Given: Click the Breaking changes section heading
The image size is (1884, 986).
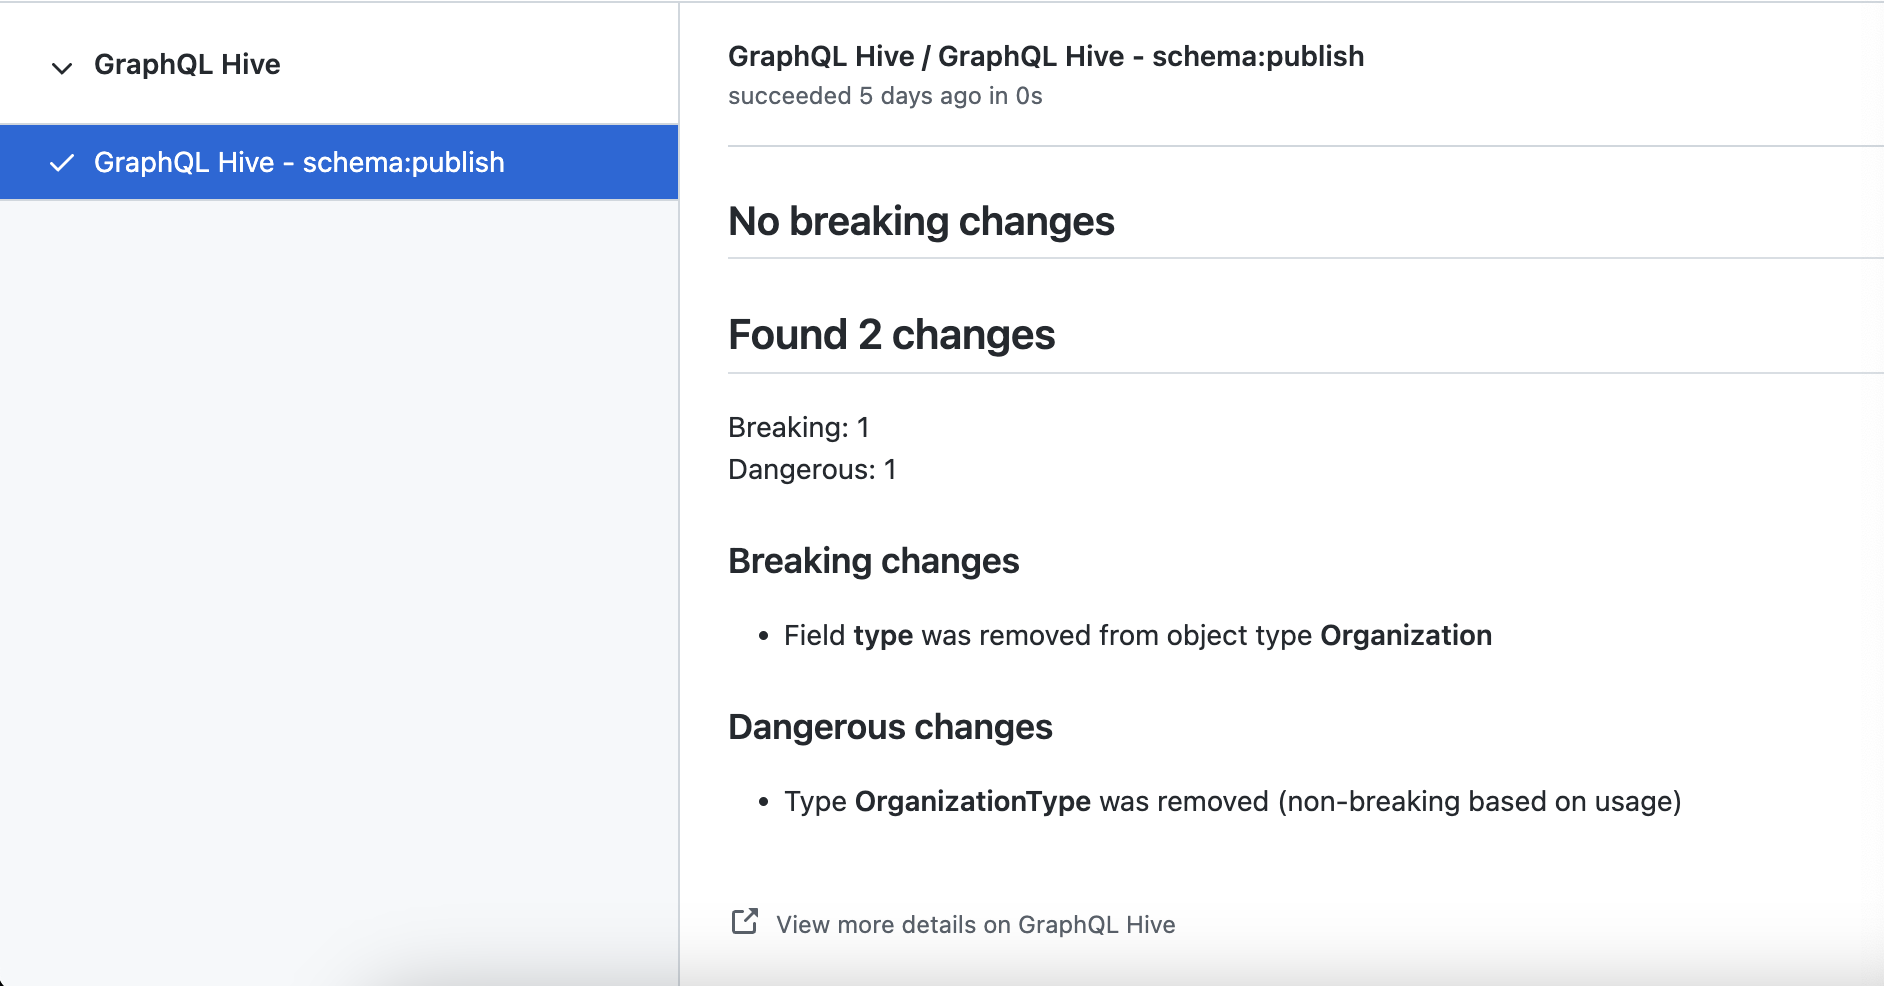Looking at the screenshot, I should tap(873, 562).
